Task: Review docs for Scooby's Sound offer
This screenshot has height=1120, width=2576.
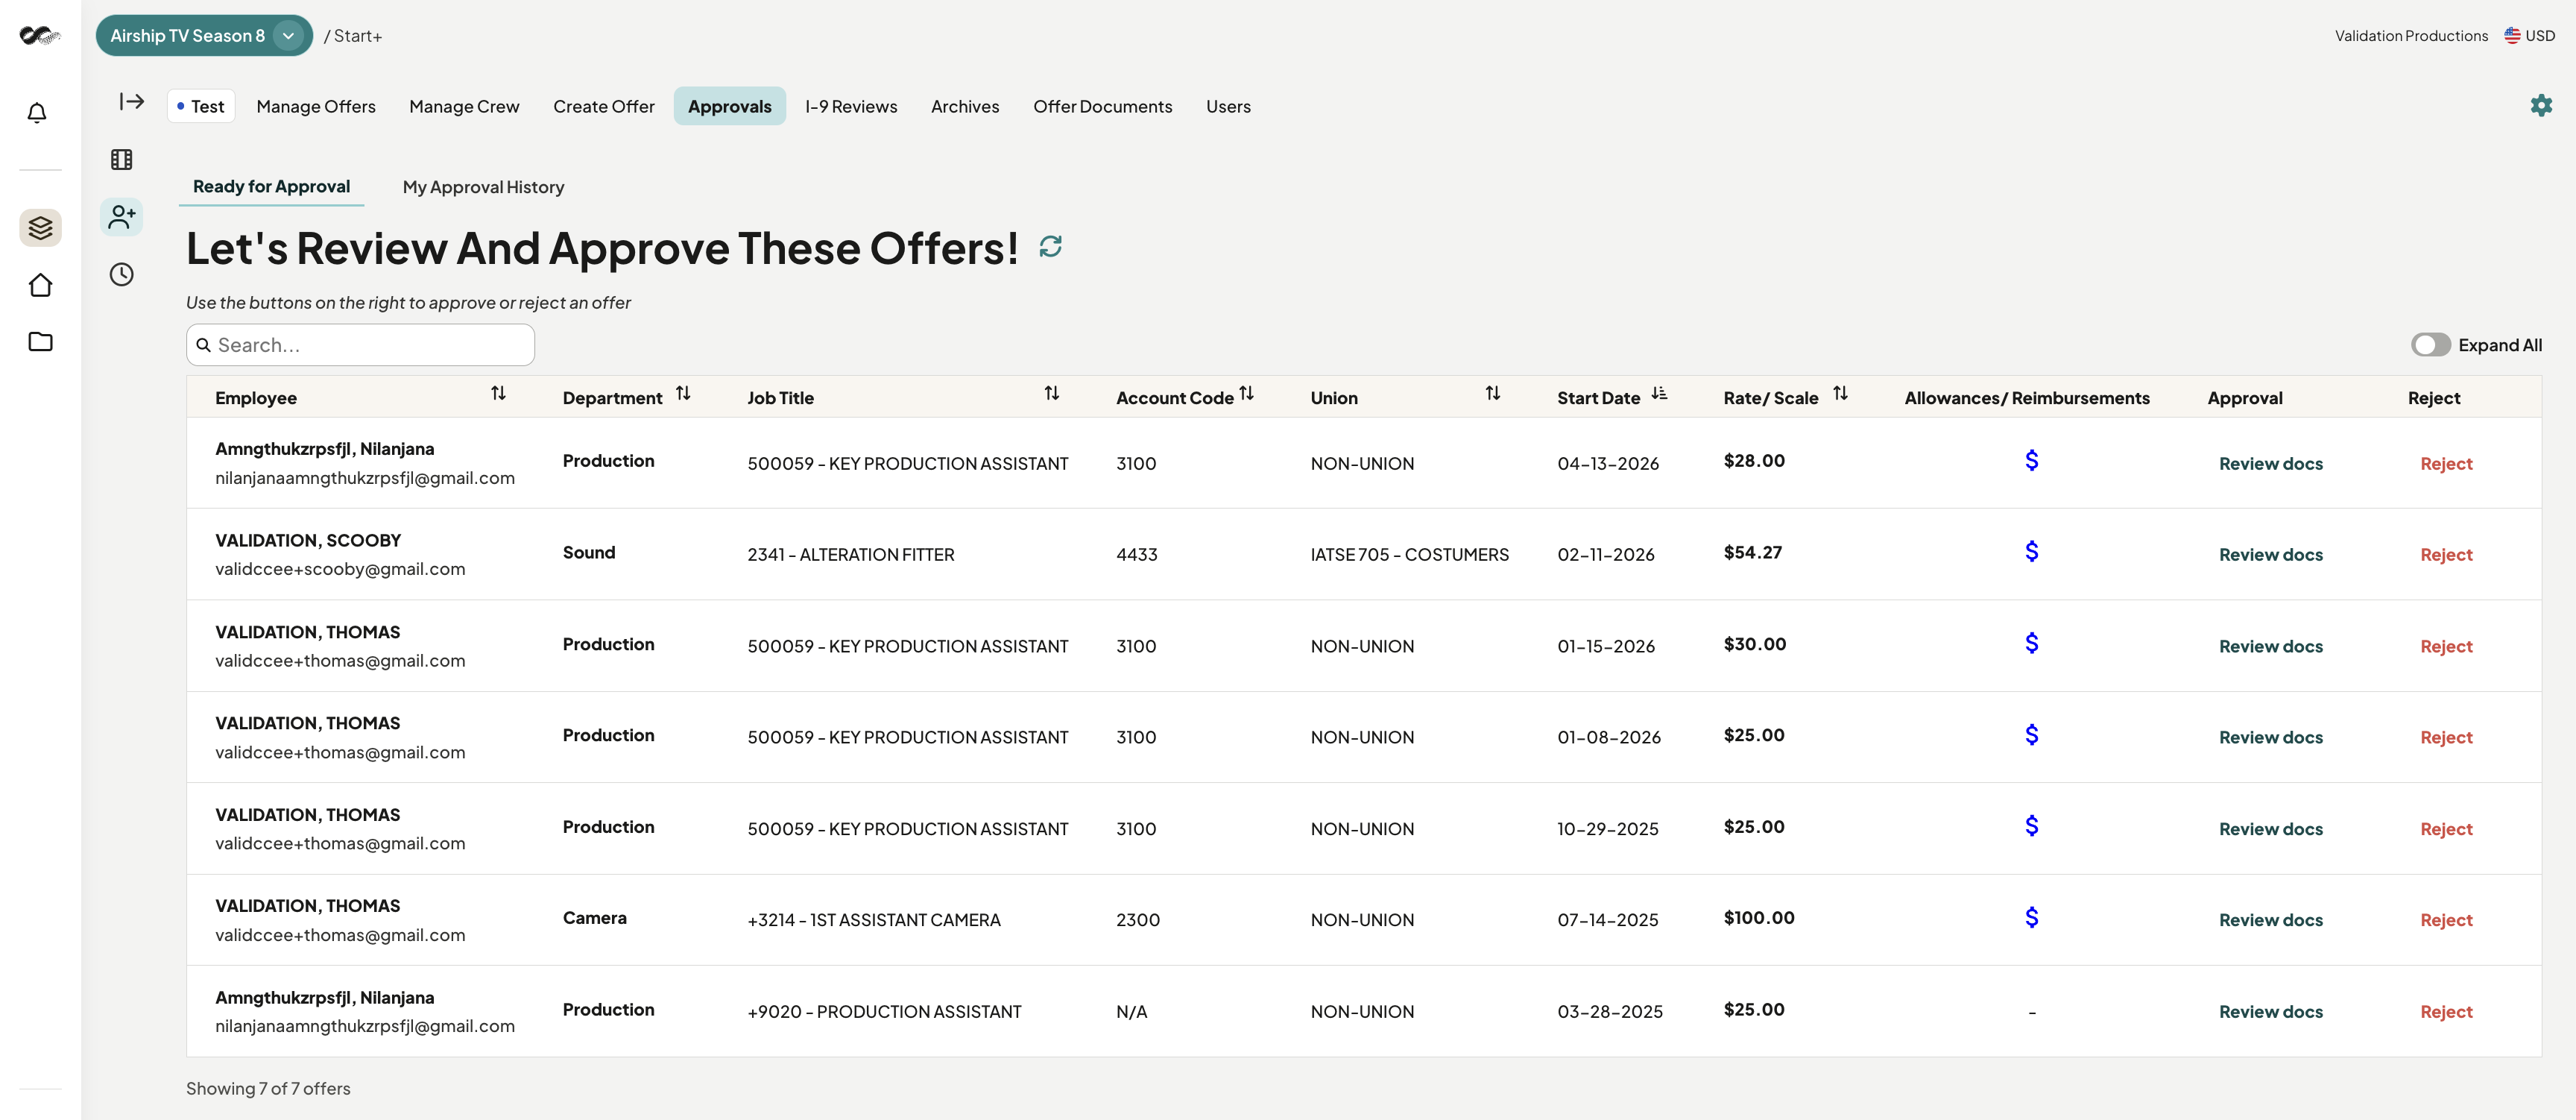Action: [2270, 554]
